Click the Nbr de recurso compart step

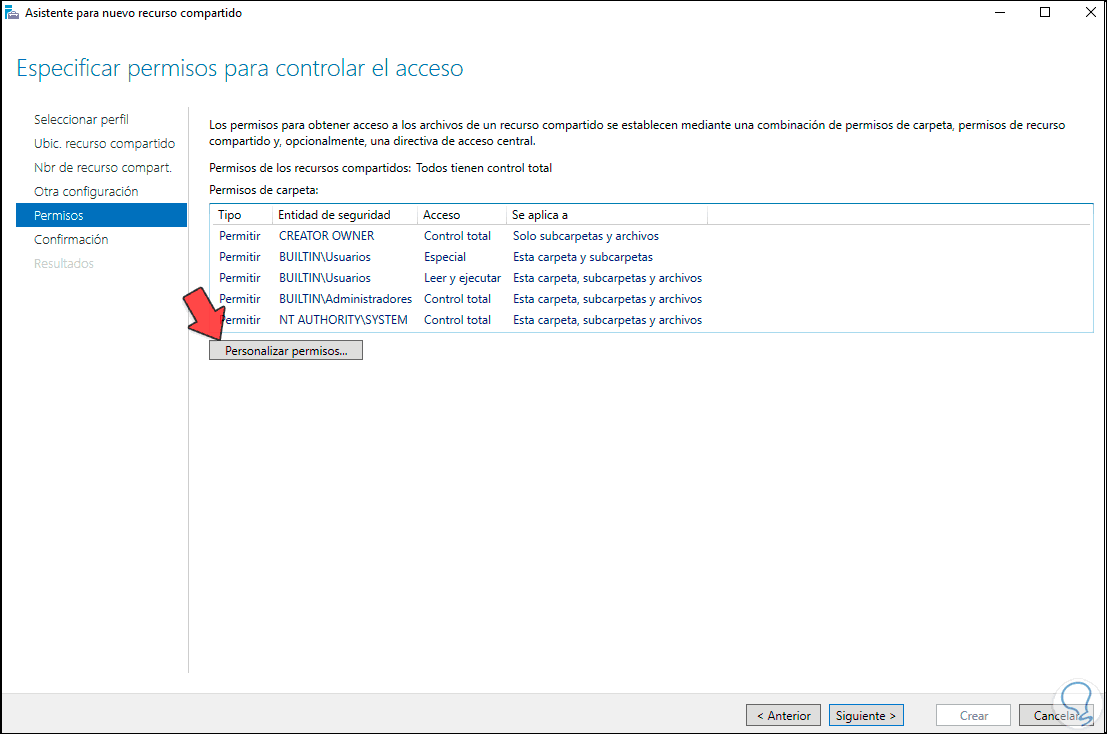click(104, 167)
